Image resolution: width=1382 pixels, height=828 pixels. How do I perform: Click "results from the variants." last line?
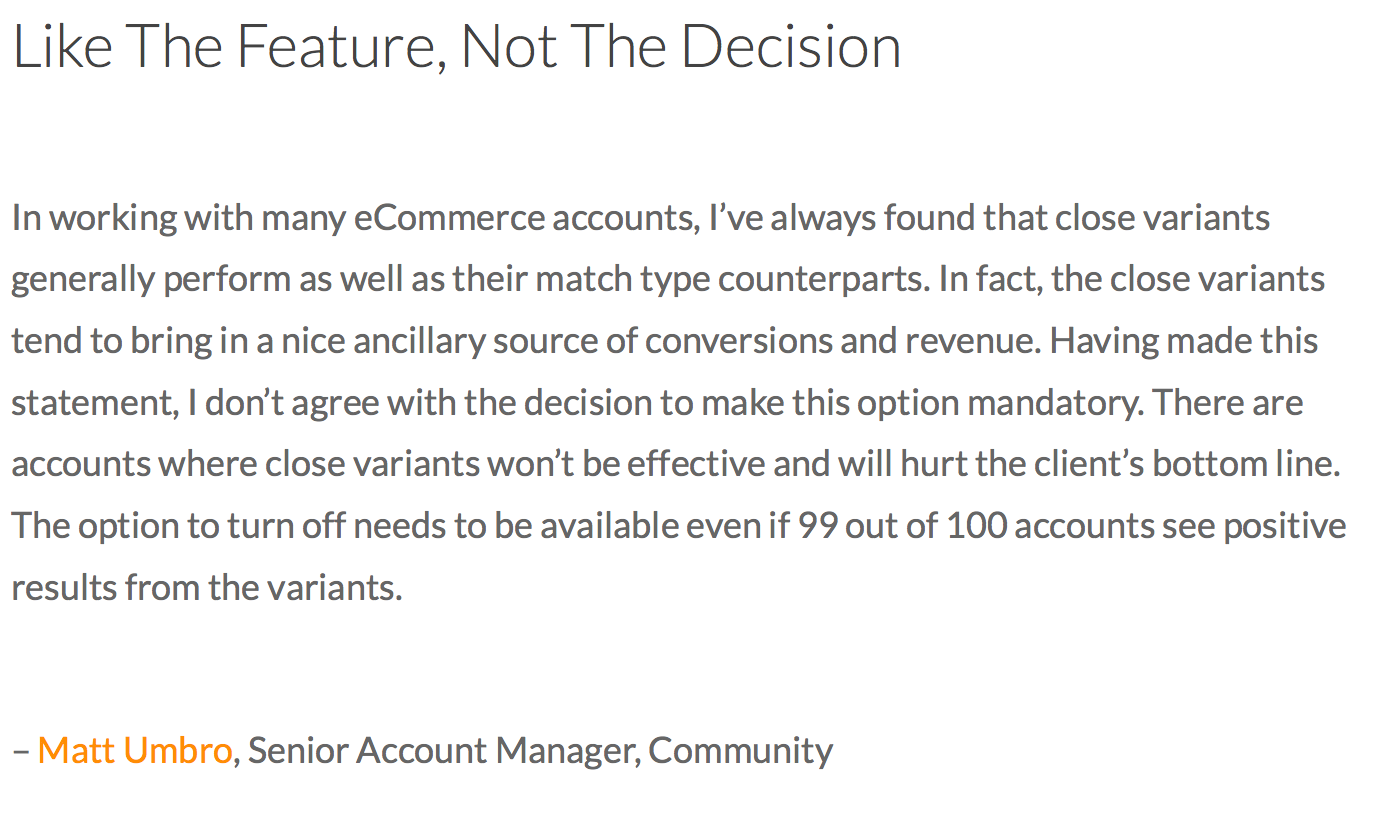(x=207, y=587)
